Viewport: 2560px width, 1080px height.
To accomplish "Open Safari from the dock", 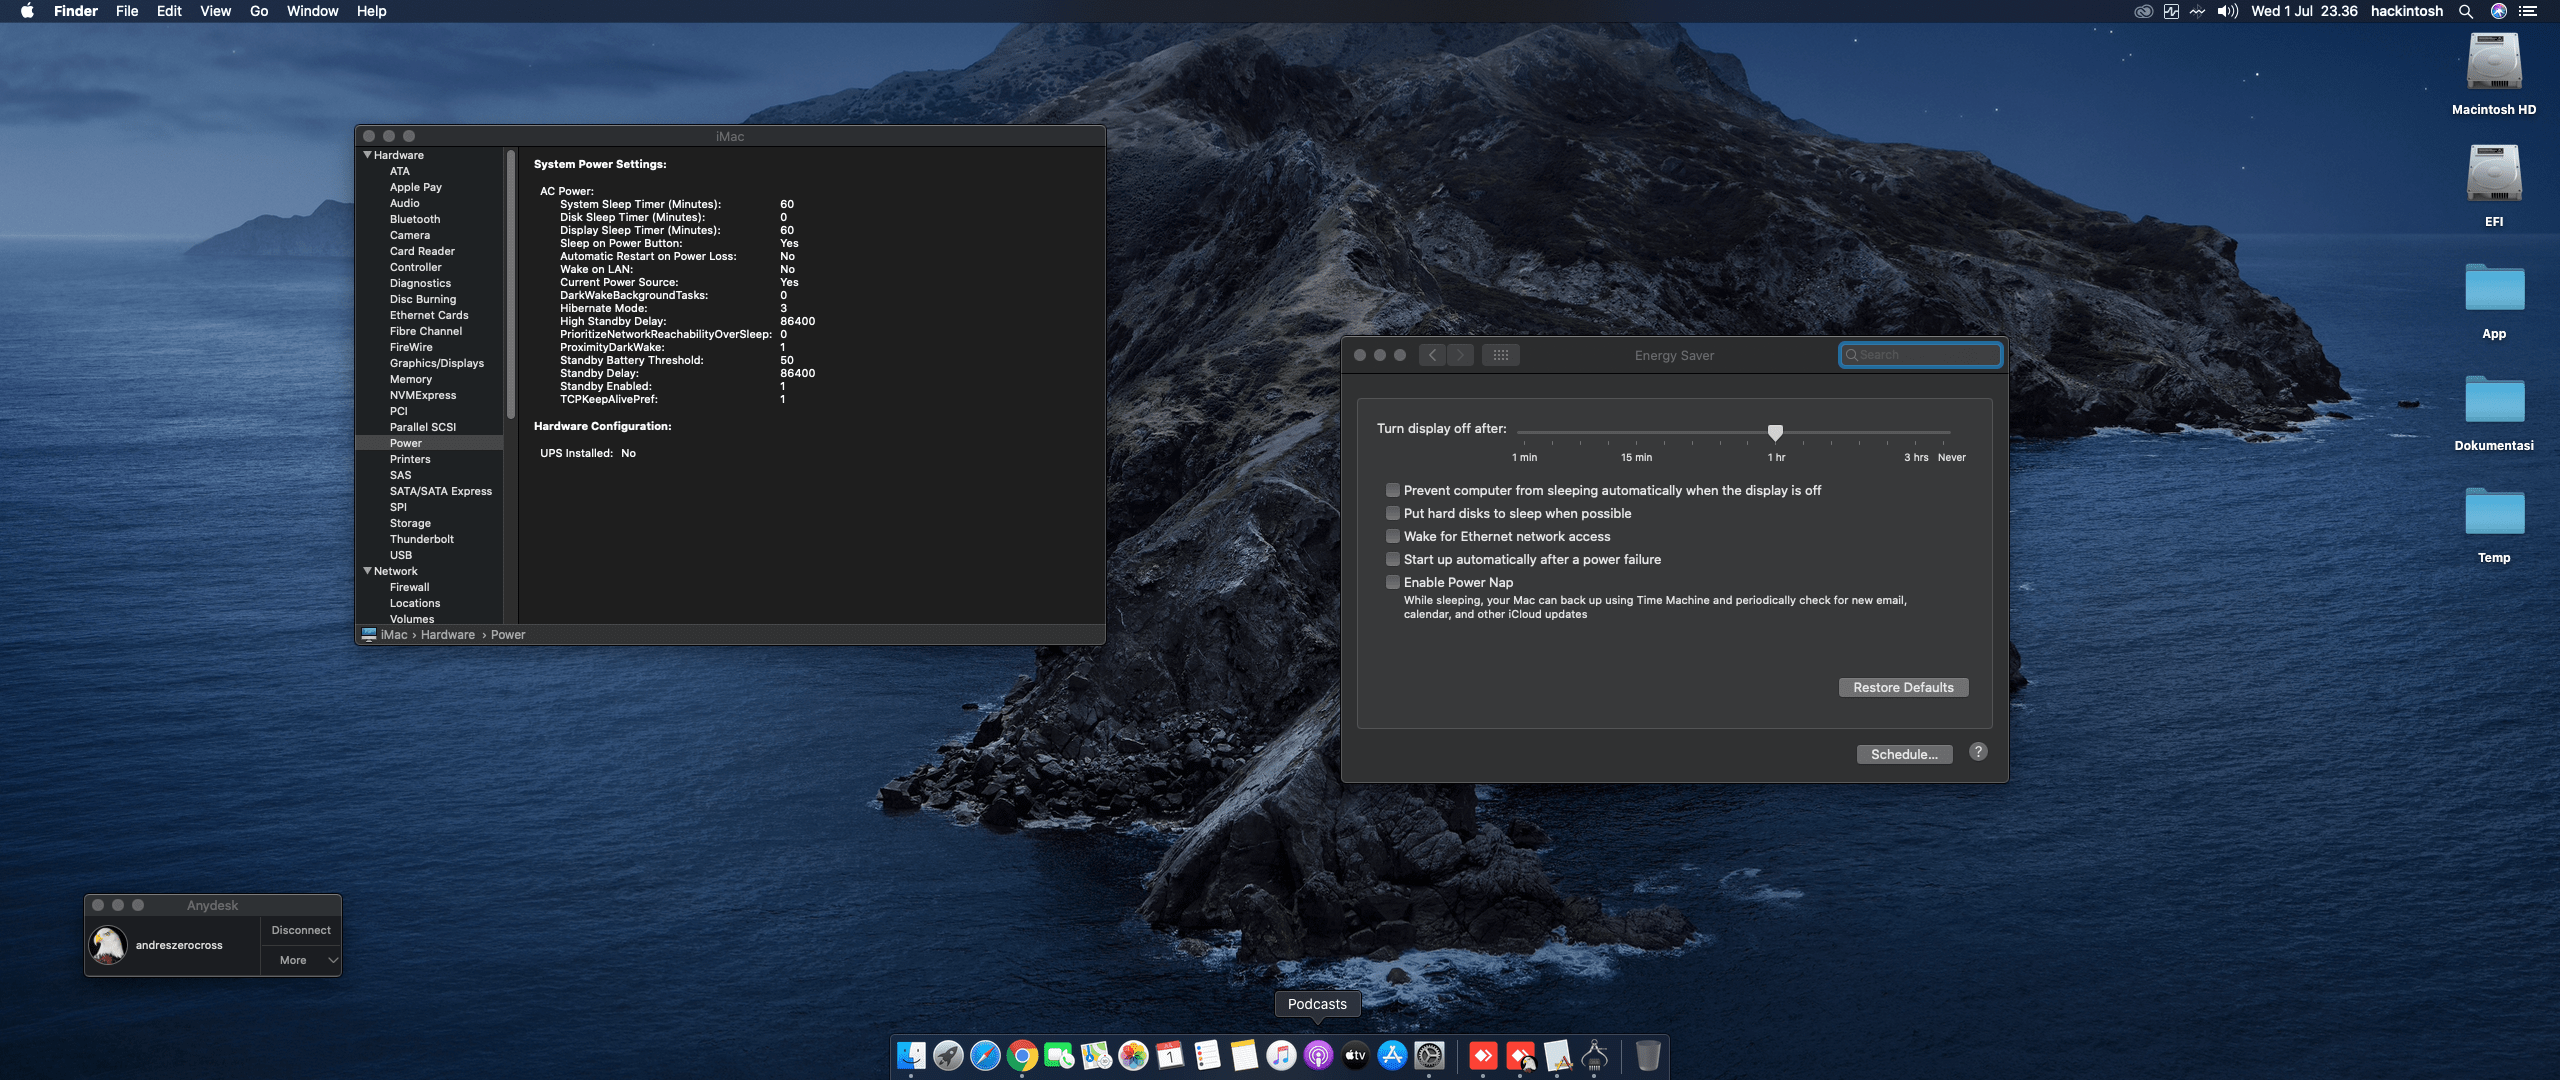I will point(985,1056).
